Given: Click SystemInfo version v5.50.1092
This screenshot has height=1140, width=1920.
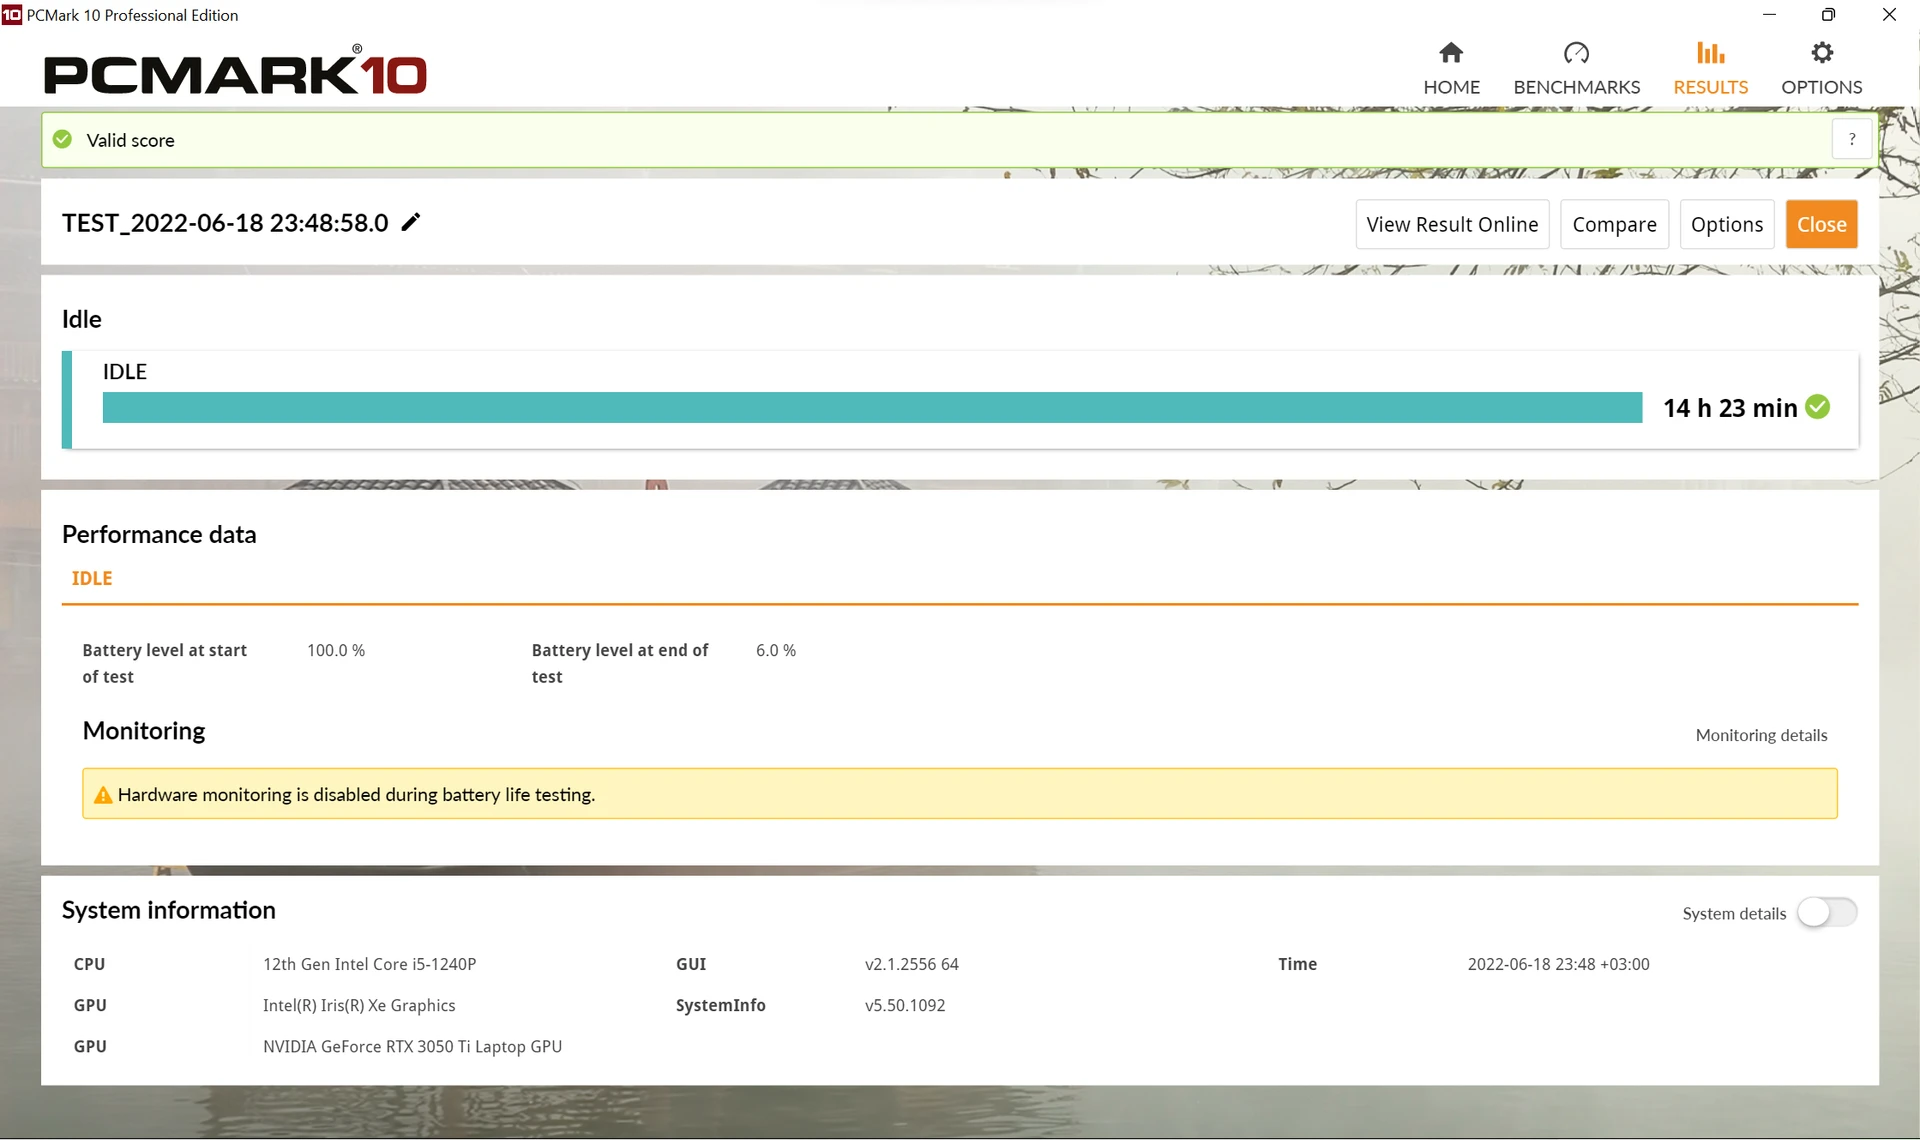Looking at the screenshot, I should pyautogui.click(x=905, y=1005).
